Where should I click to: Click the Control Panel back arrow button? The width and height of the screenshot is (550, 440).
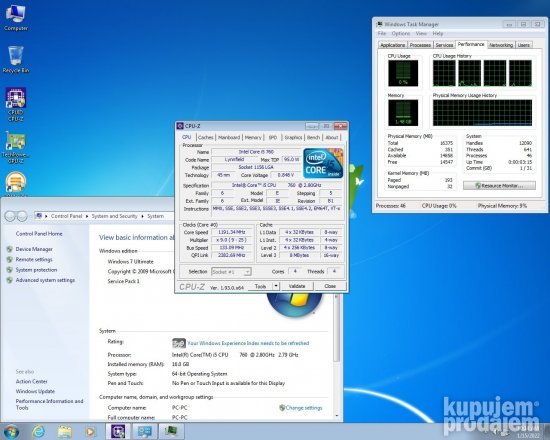(10, 216)
